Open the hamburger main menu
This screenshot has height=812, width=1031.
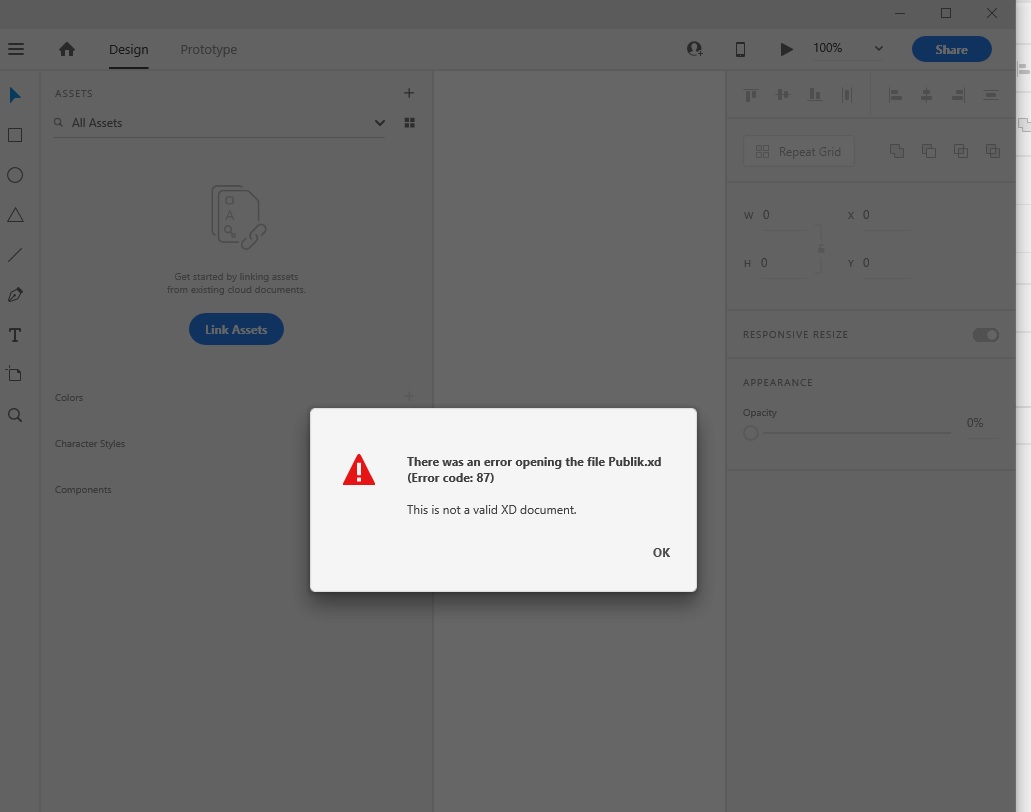tap(15, 48)
